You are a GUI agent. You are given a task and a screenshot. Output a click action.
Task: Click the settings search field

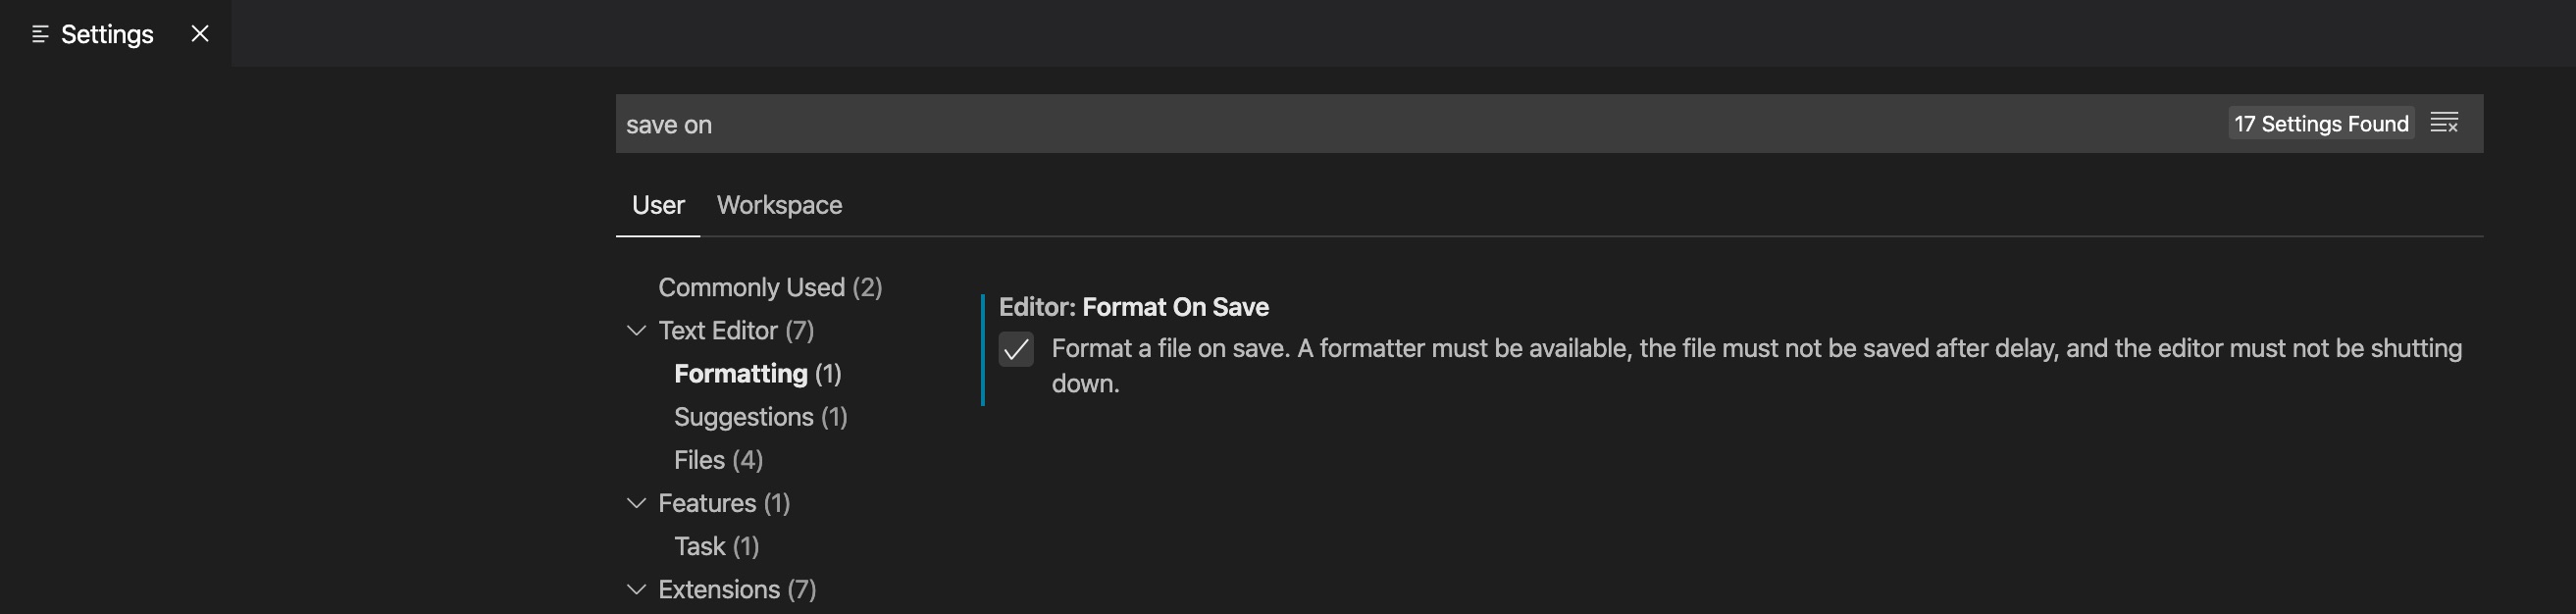click(x=1400, y=124)
